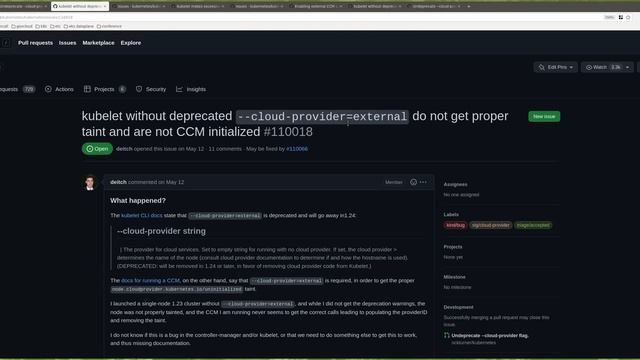Open Issues in the top navigation

click(x=67, y=43)
